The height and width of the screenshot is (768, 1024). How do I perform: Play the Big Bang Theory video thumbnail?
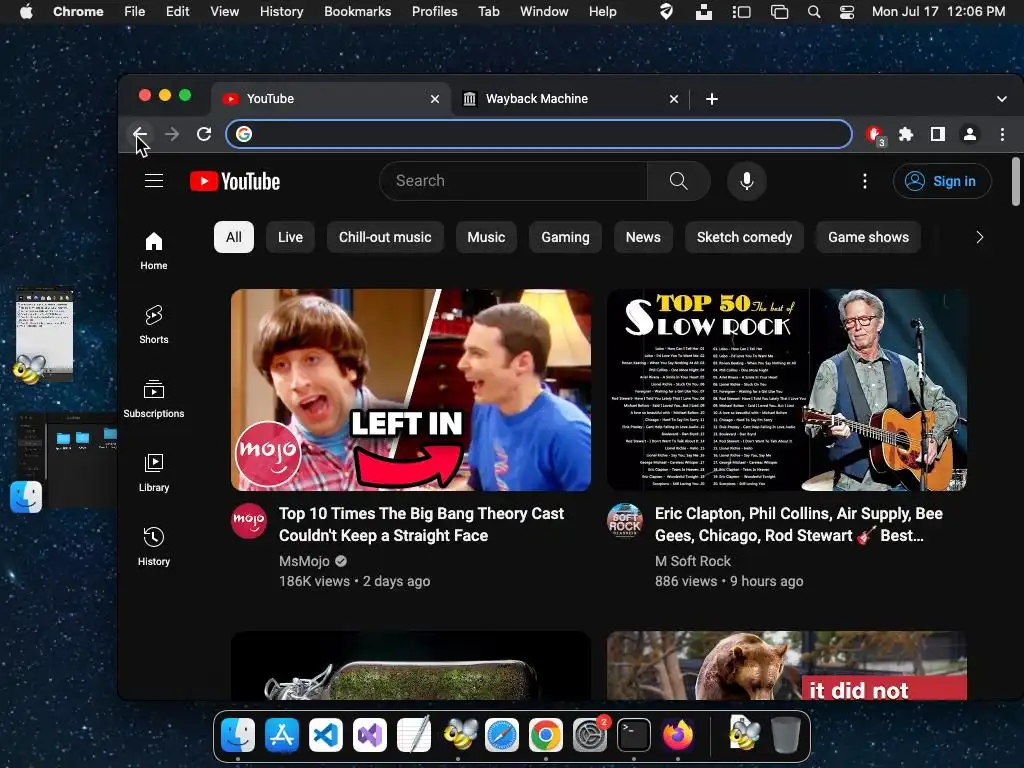pos(411,390)
